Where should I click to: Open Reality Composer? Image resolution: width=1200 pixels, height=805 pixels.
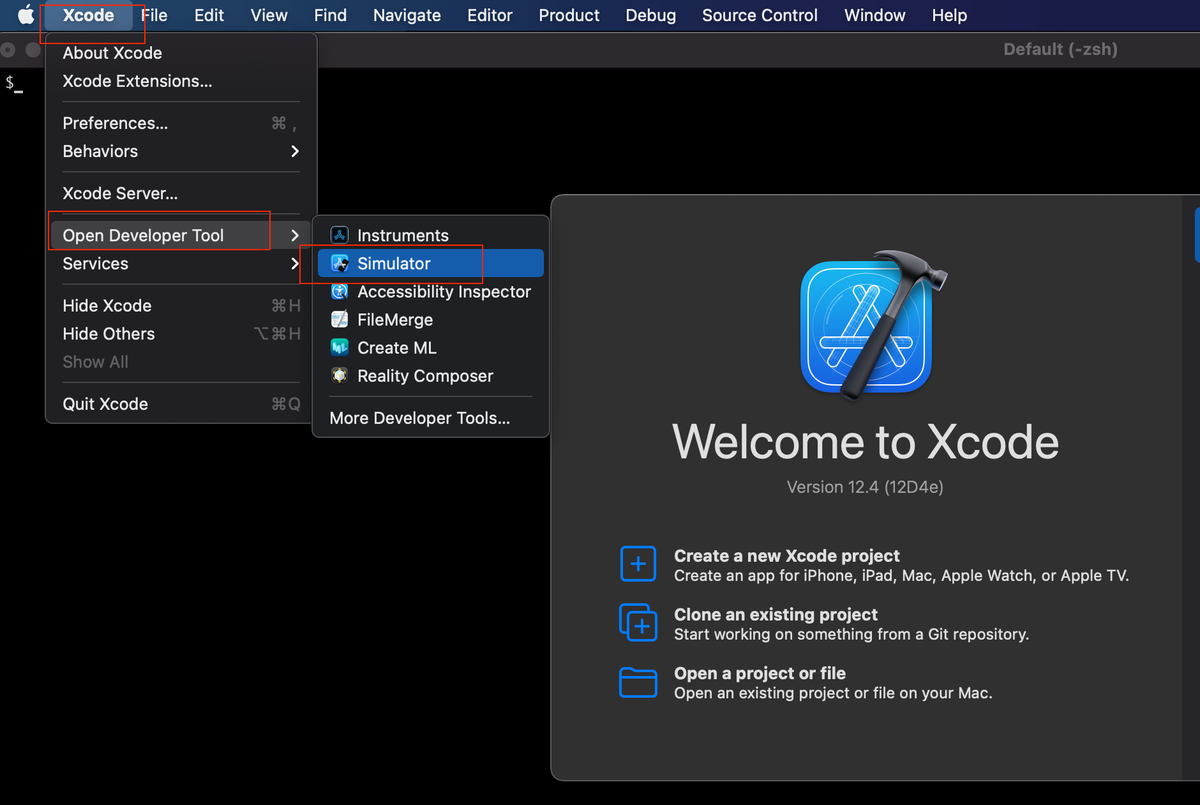pos(425,376)
